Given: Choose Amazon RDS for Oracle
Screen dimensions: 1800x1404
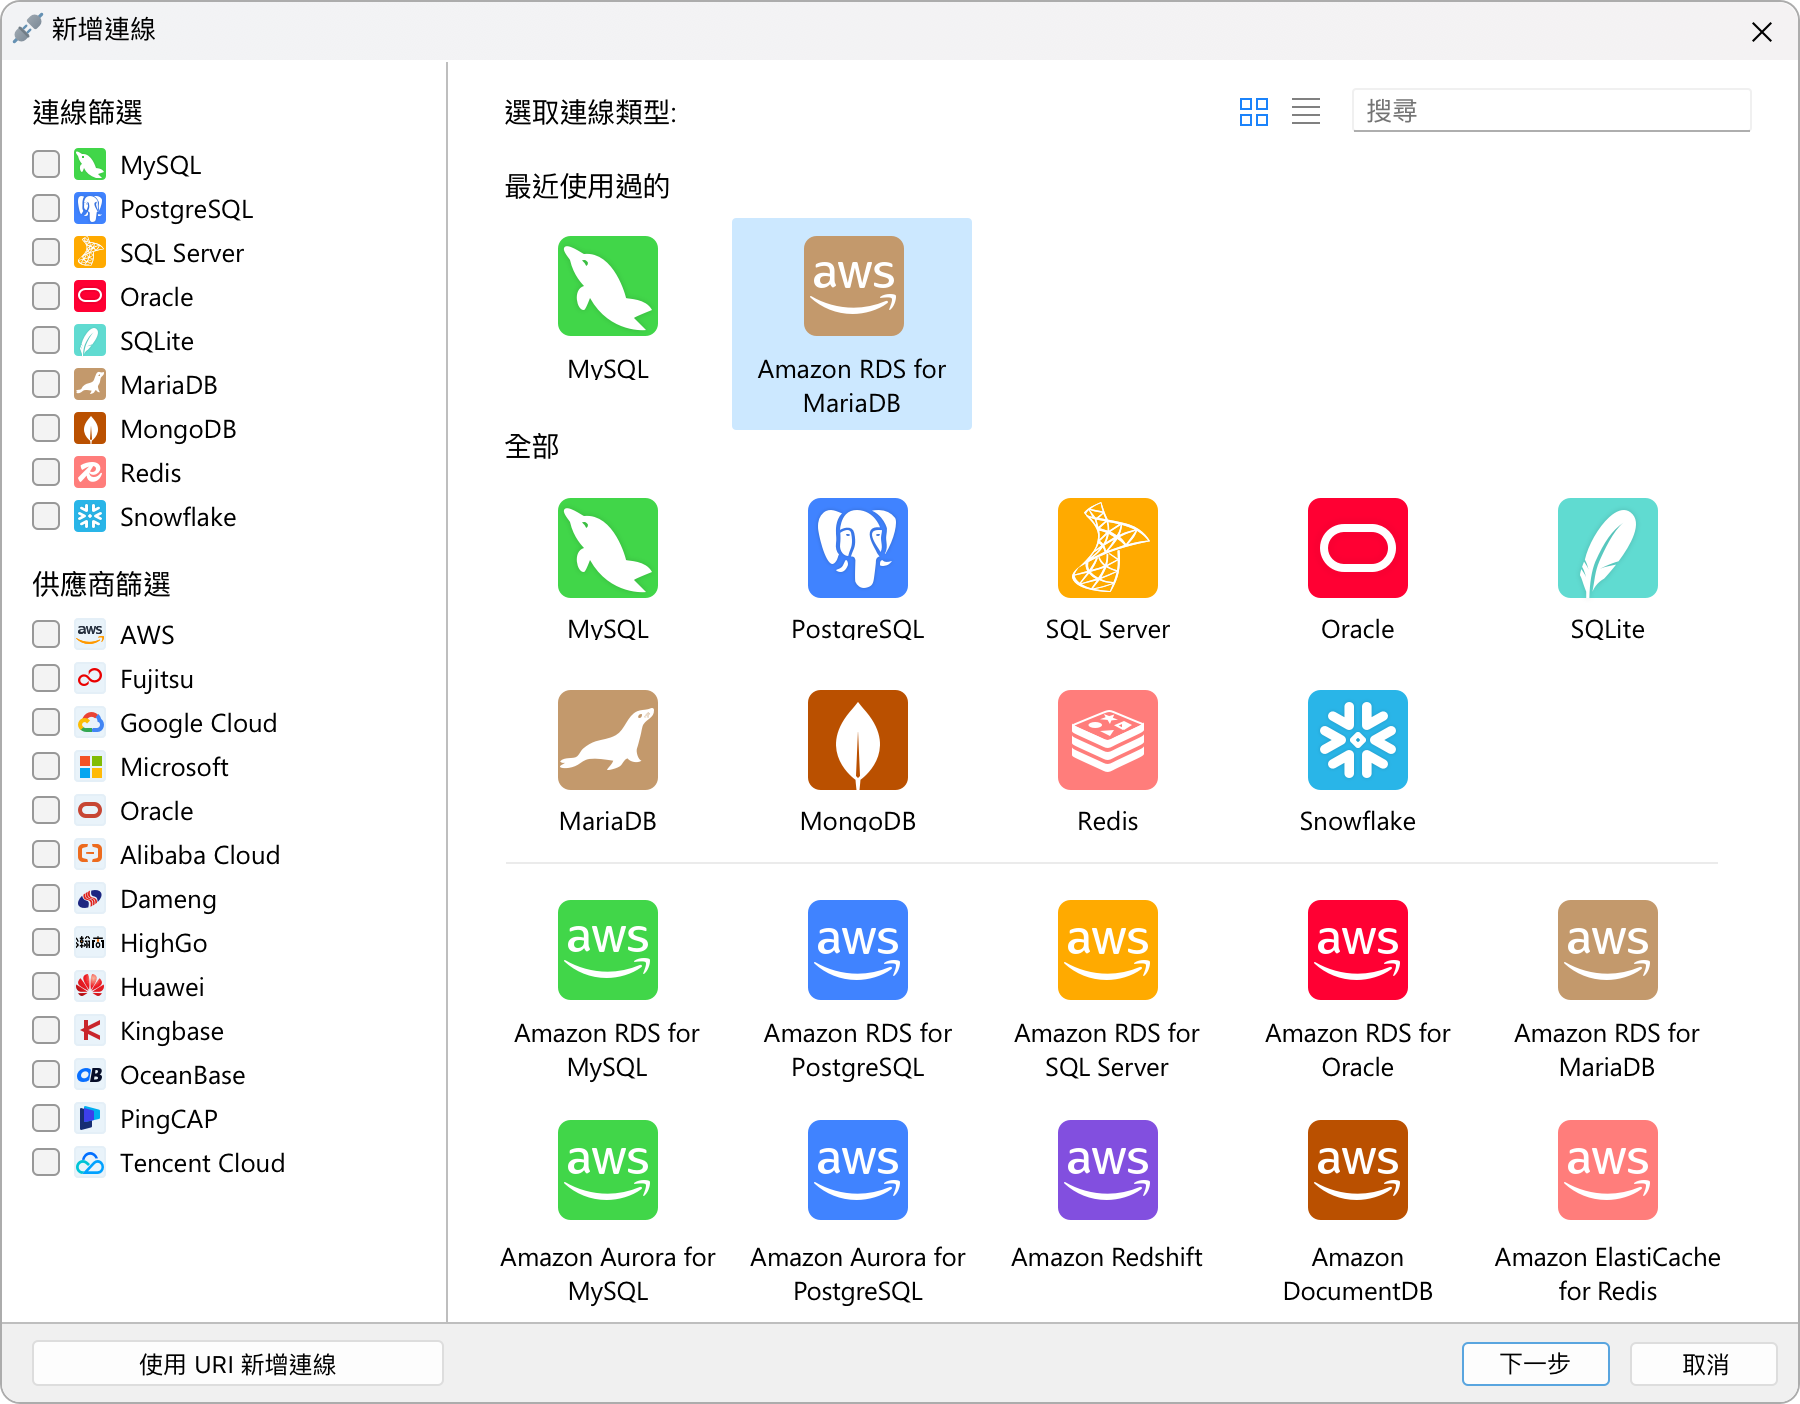Looking at the screenshot, I should point(1358,950).
